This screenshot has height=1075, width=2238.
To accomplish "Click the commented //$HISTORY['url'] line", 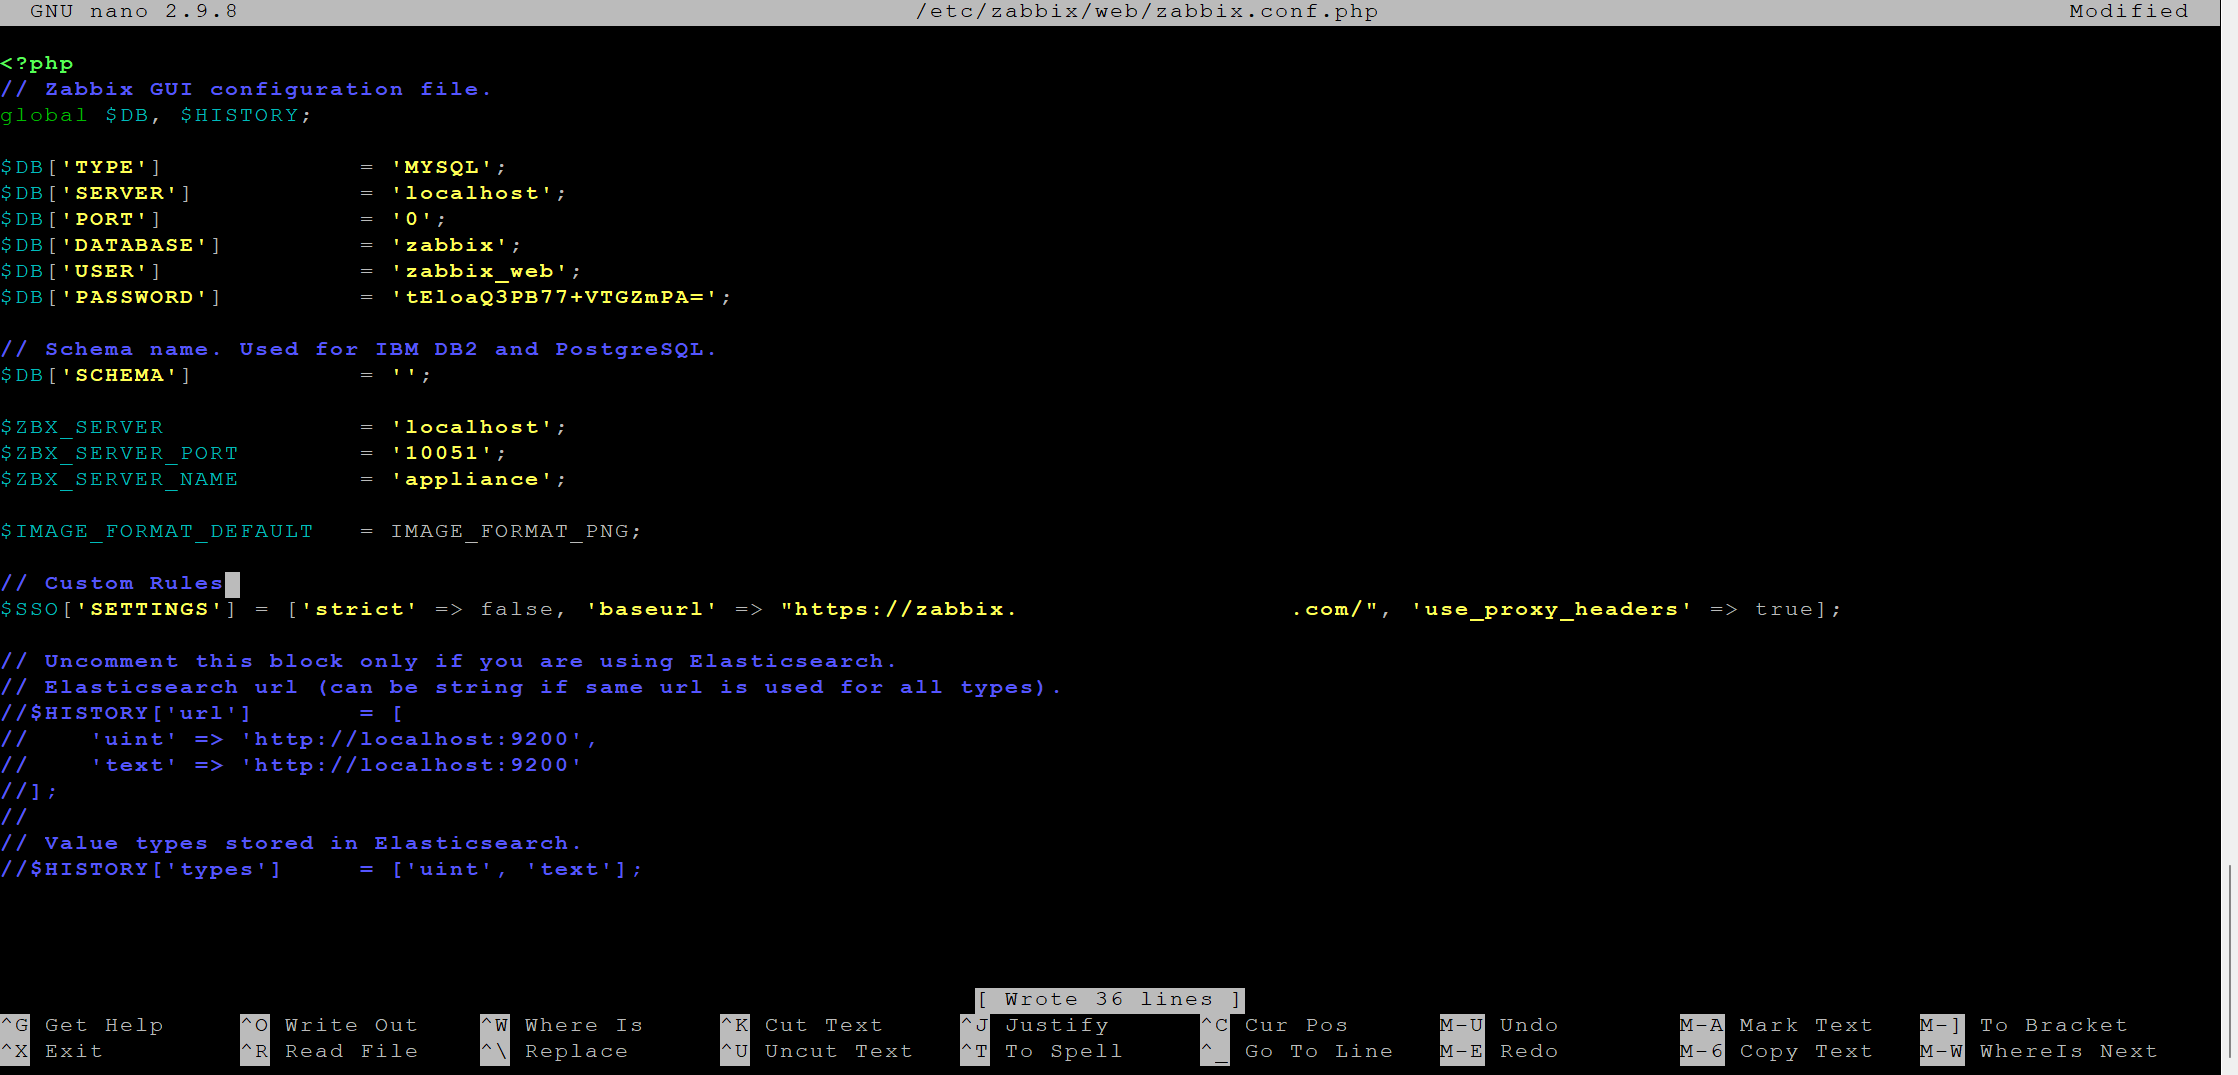I will click(201, 713).
